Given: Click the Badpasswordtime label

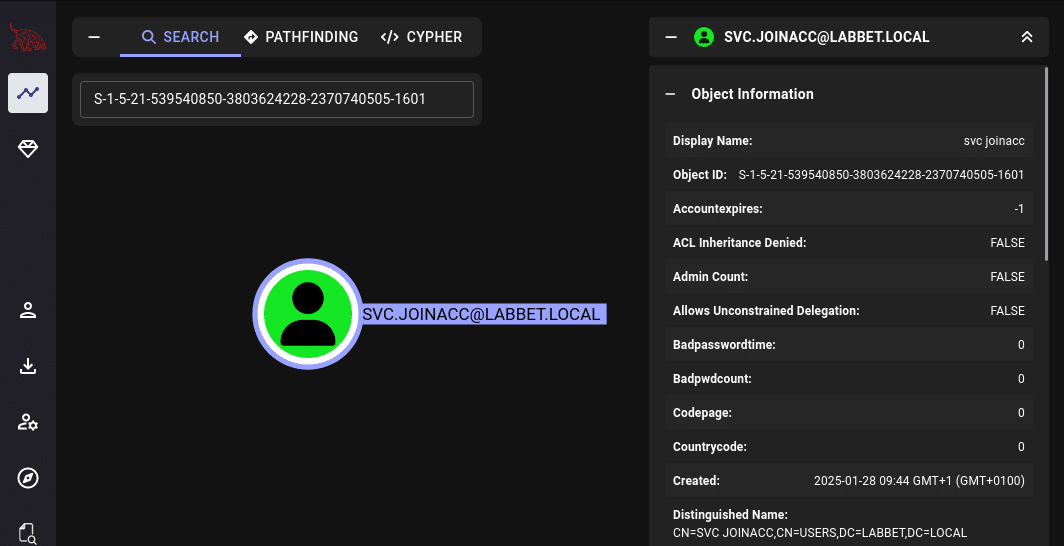Looking at the screenshot, I should 724,345.
